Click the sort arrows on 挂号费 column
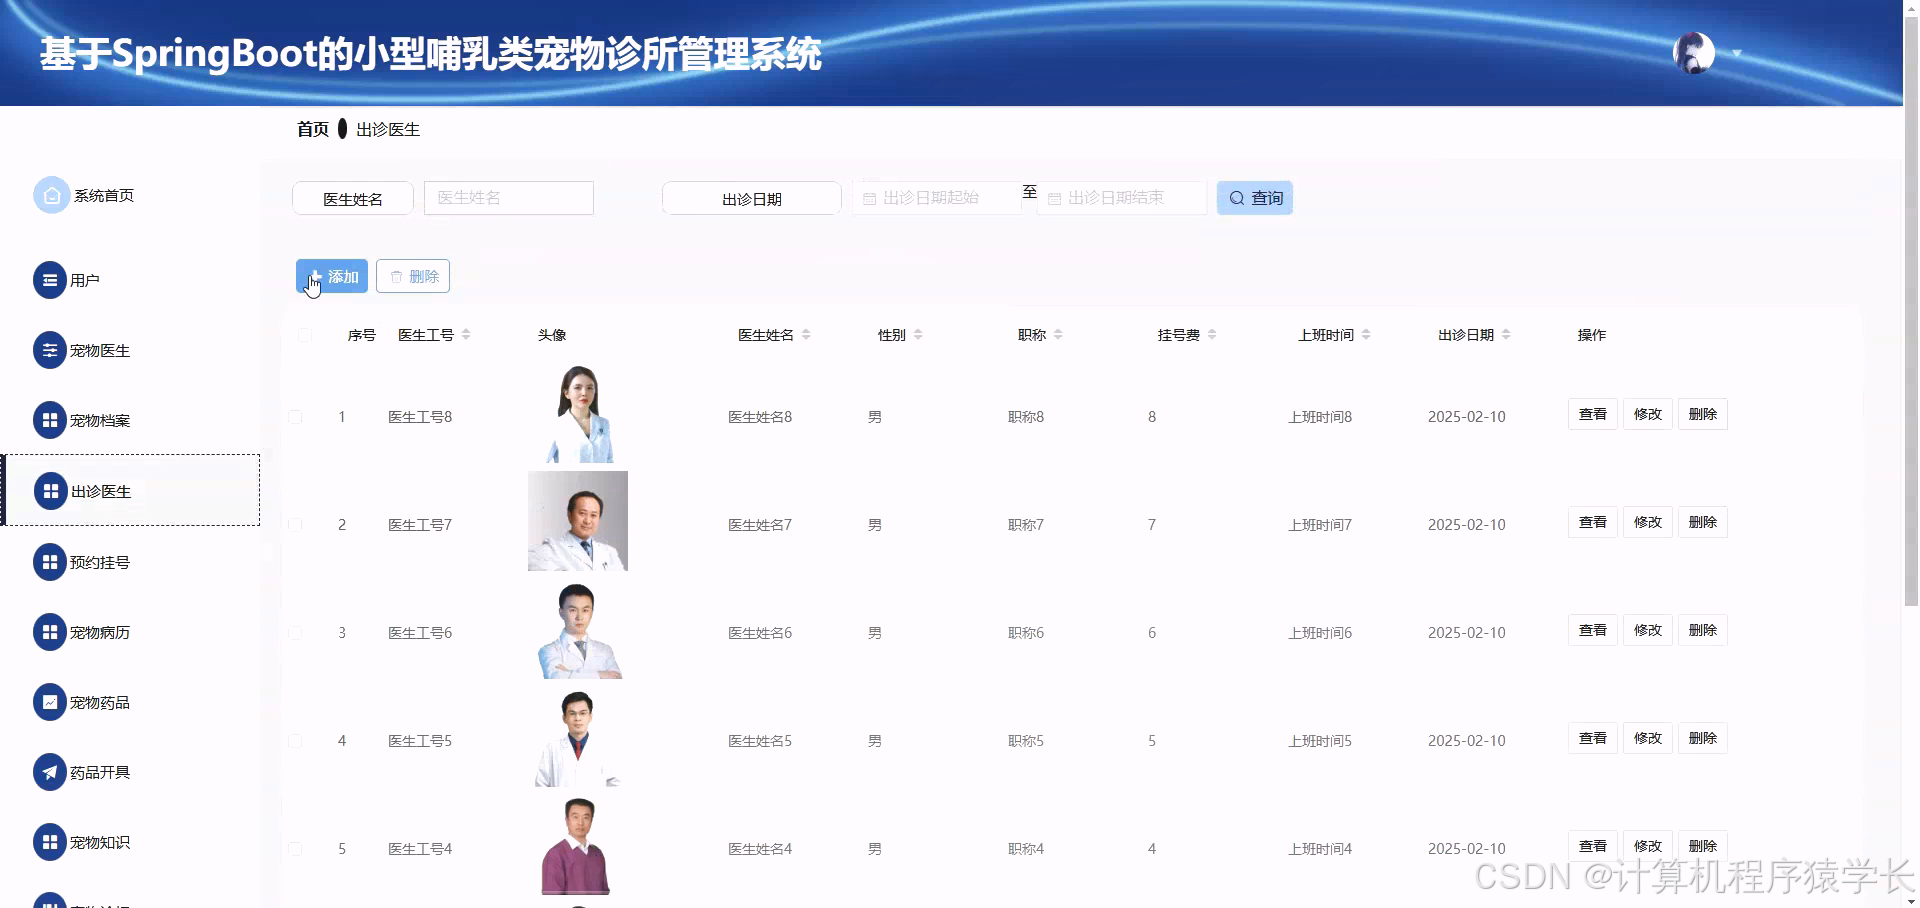 point(1213,335)
